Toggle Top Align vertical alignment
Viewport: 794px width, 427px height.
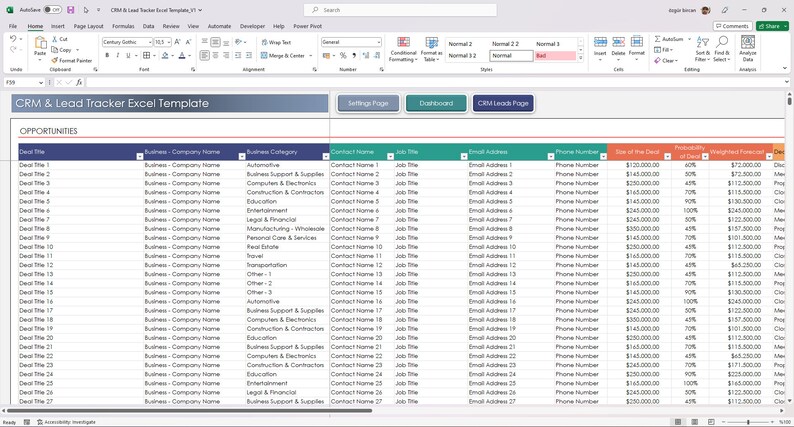(x=205, y=42)
